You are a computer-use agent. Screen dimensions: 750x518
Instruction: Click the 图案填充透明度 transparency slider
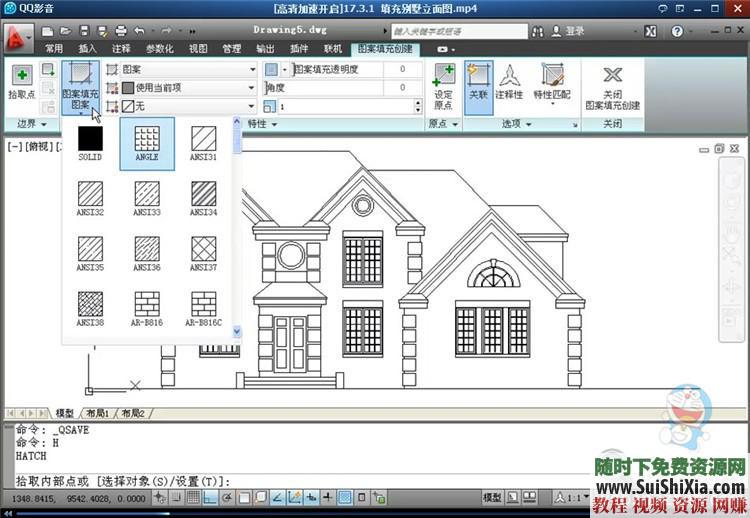point(356,70)
